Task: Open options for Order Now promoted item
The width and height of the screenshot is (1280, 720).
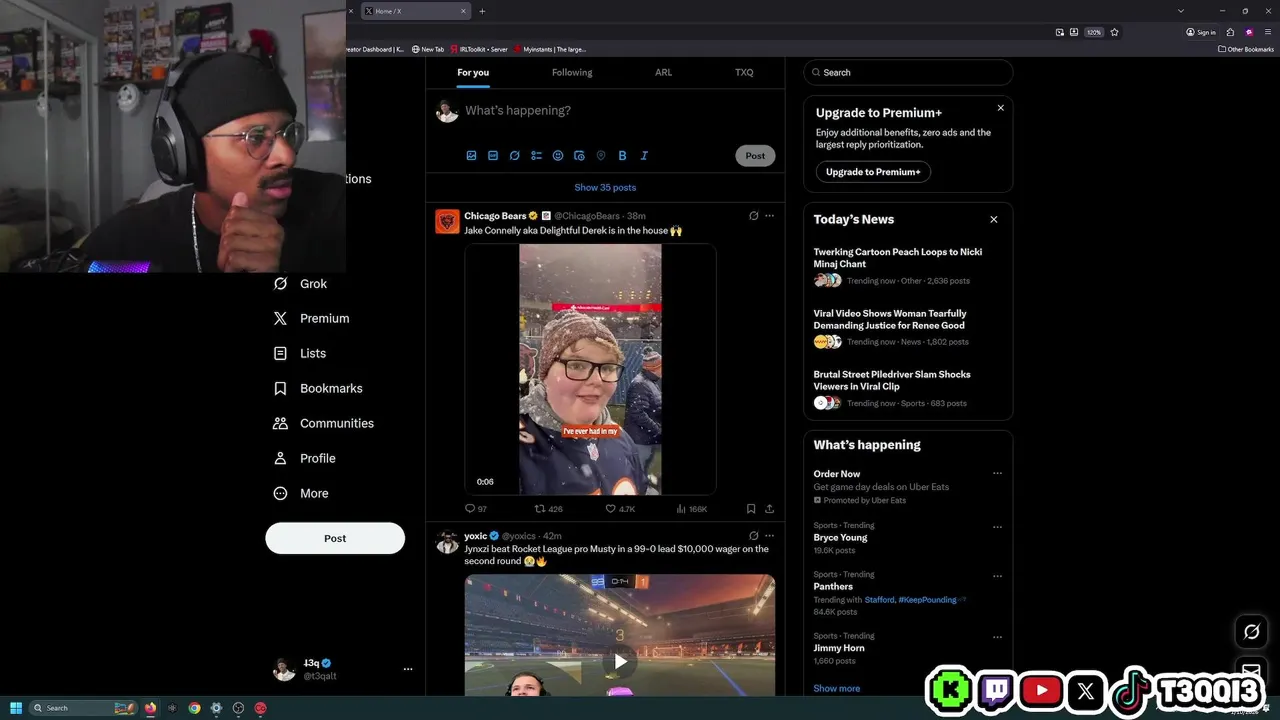Action: pos(997,474)
